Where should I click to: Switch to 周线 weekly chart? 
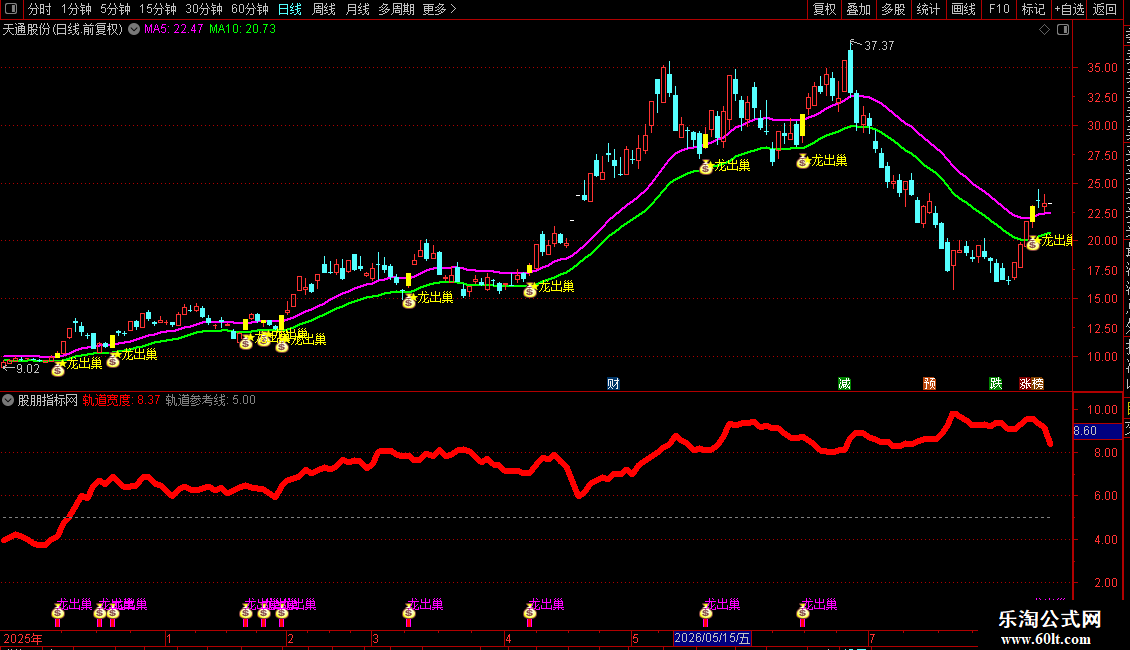[x=324, y=9]
